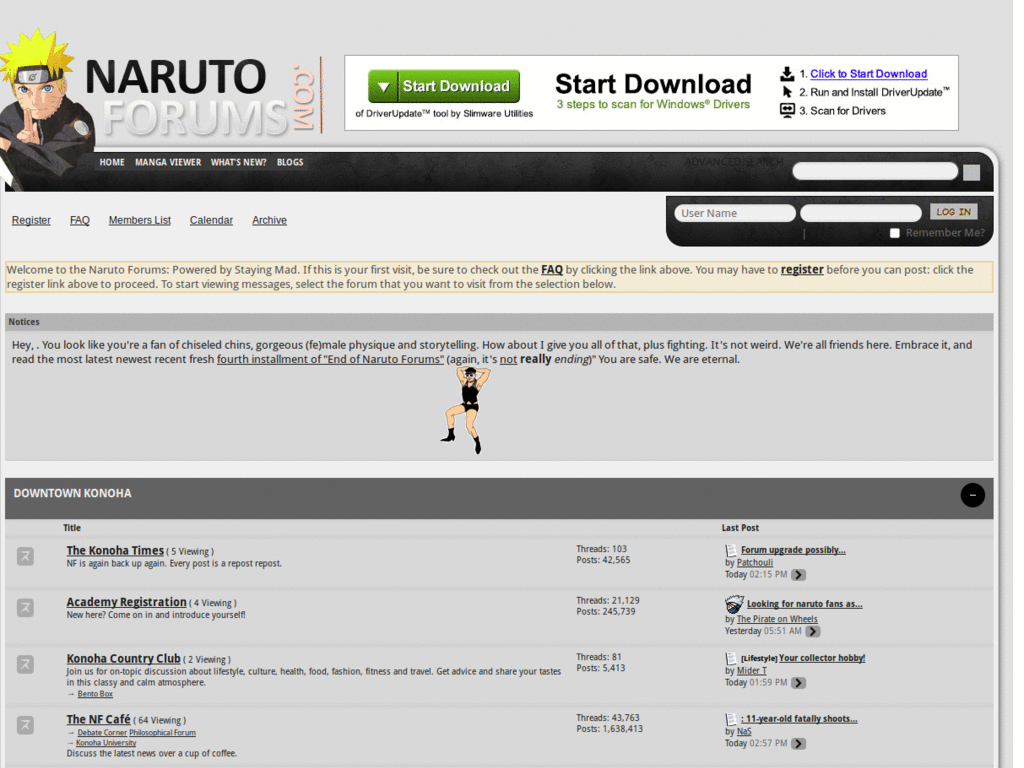The width and height of the screenshot is (1024, 768).
Task: Click the Register link
Action: tap(31, 221)
